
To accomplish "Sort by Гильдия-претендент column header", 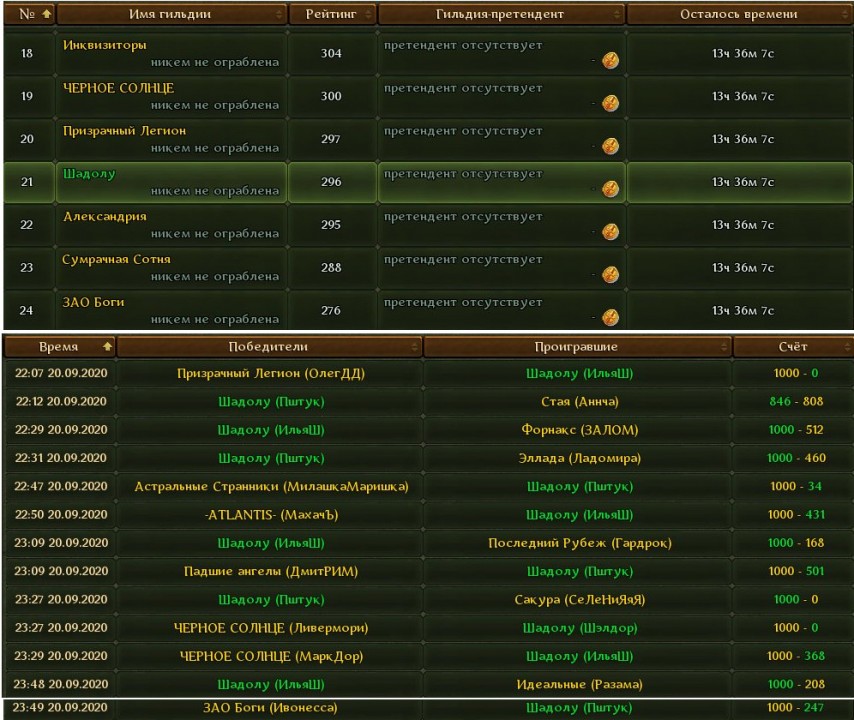I will pyautogui.click(x=501, y=14).
